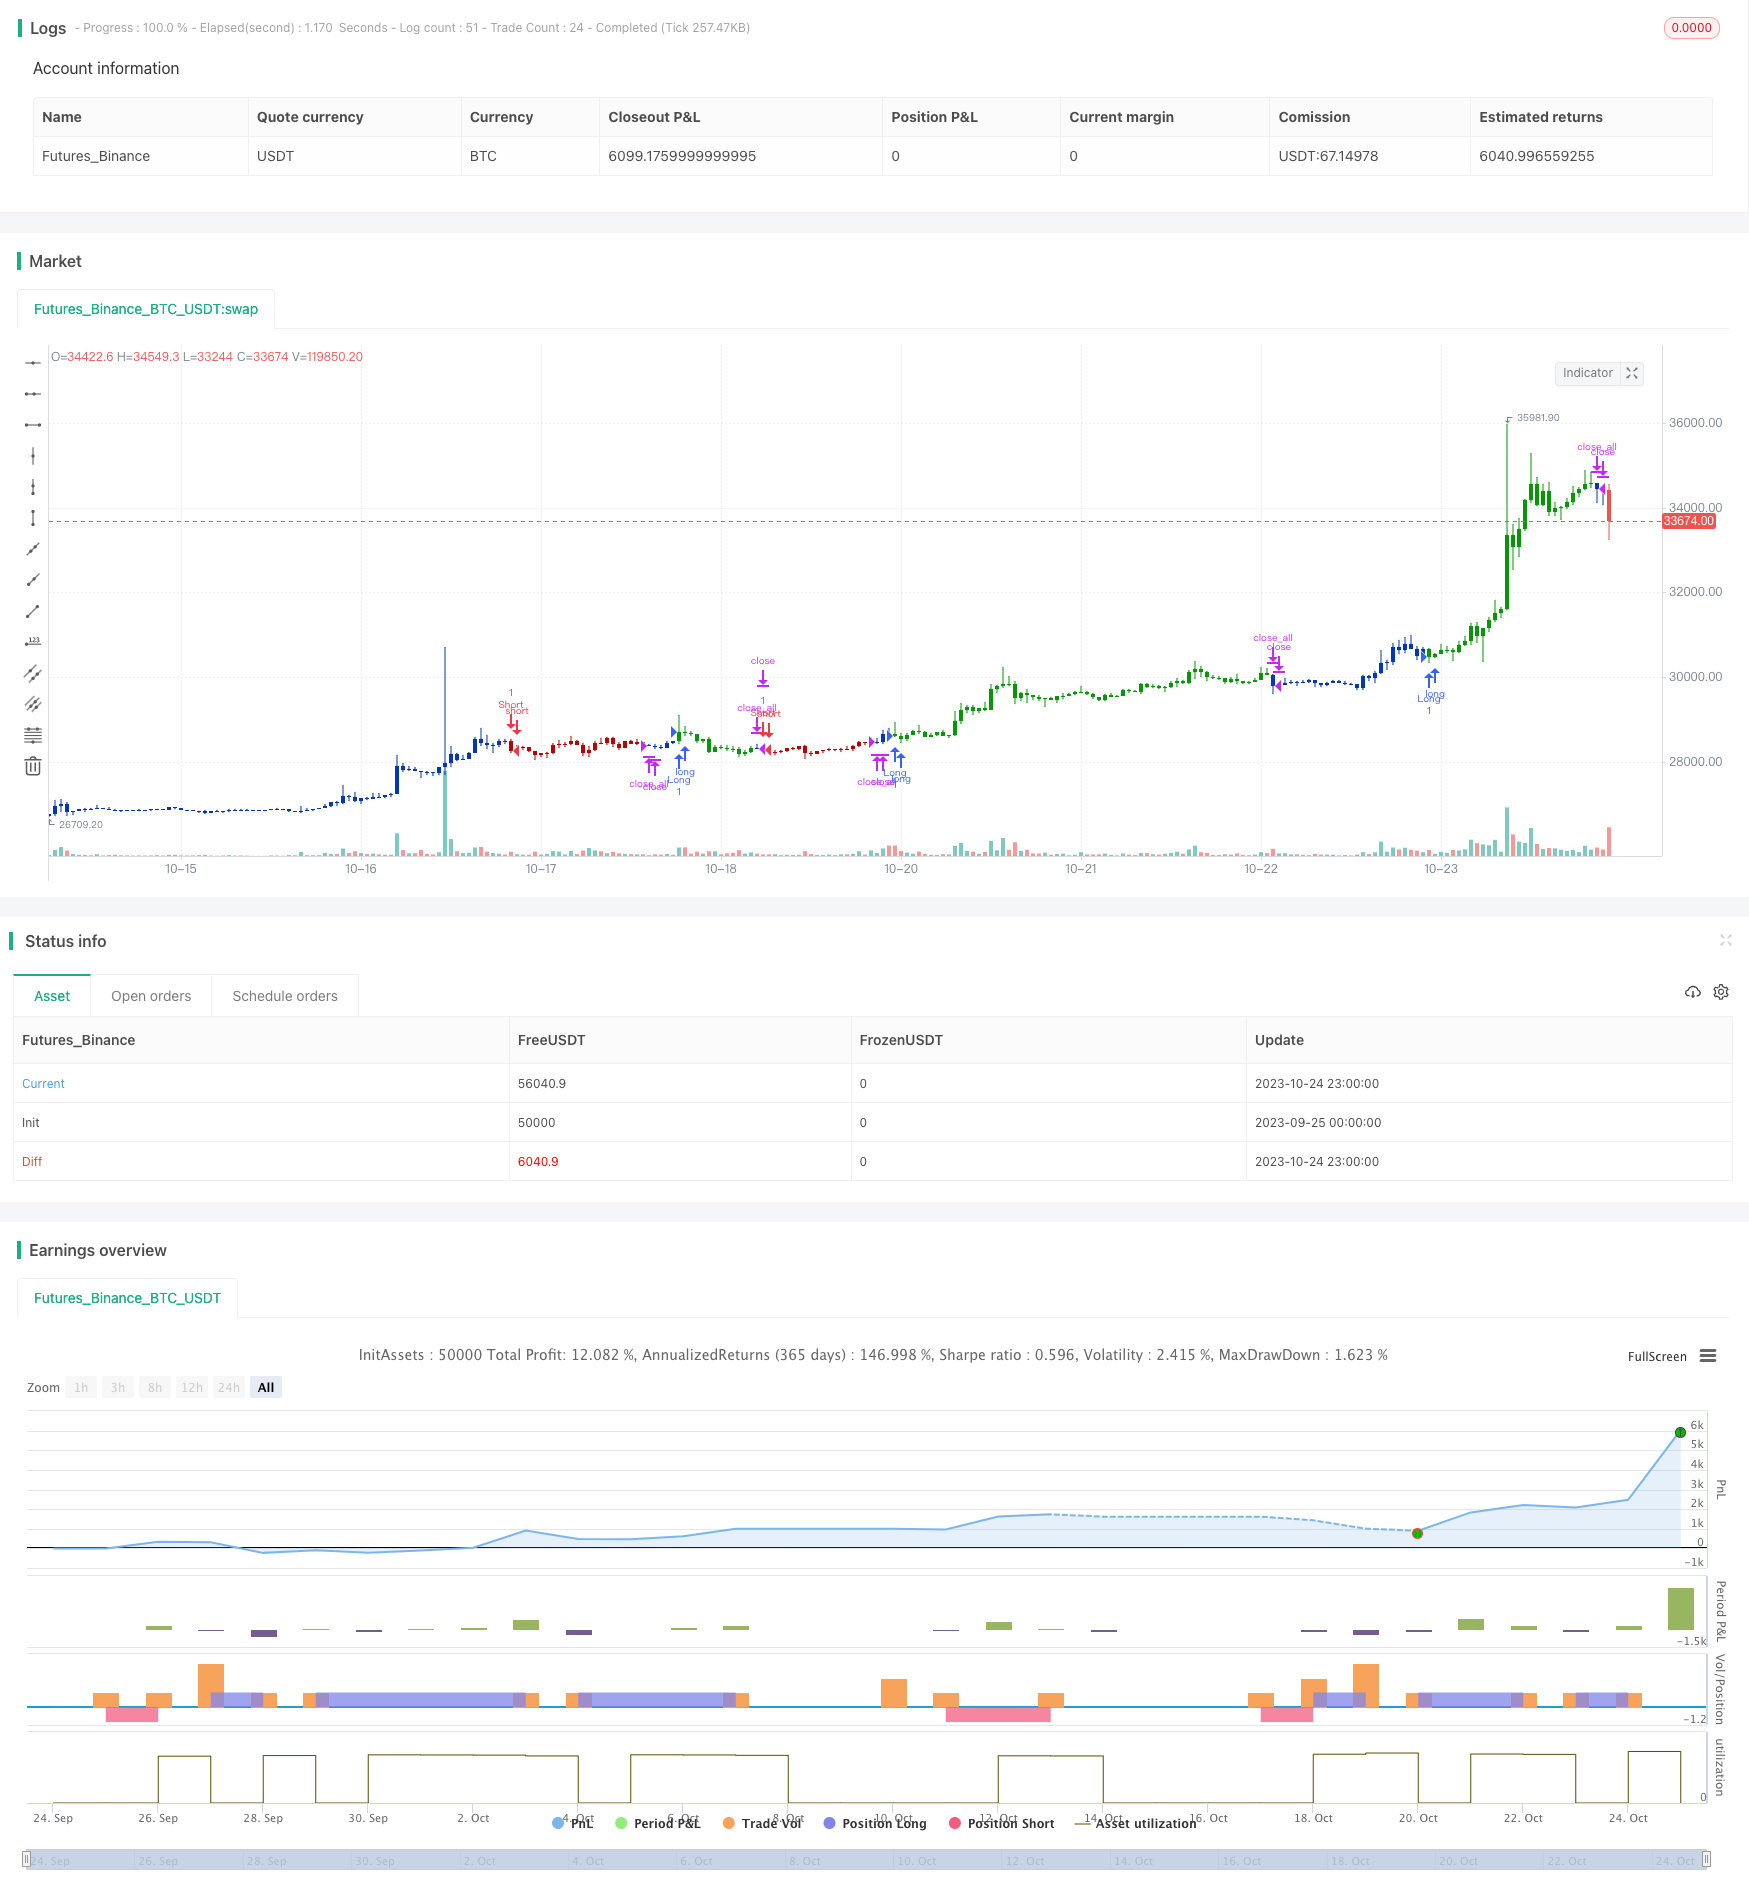Switch to the Futures_Binance_BTC_USDT:swap market tab
Viewport: 1749px width, 1899px height.
point(146,309)
